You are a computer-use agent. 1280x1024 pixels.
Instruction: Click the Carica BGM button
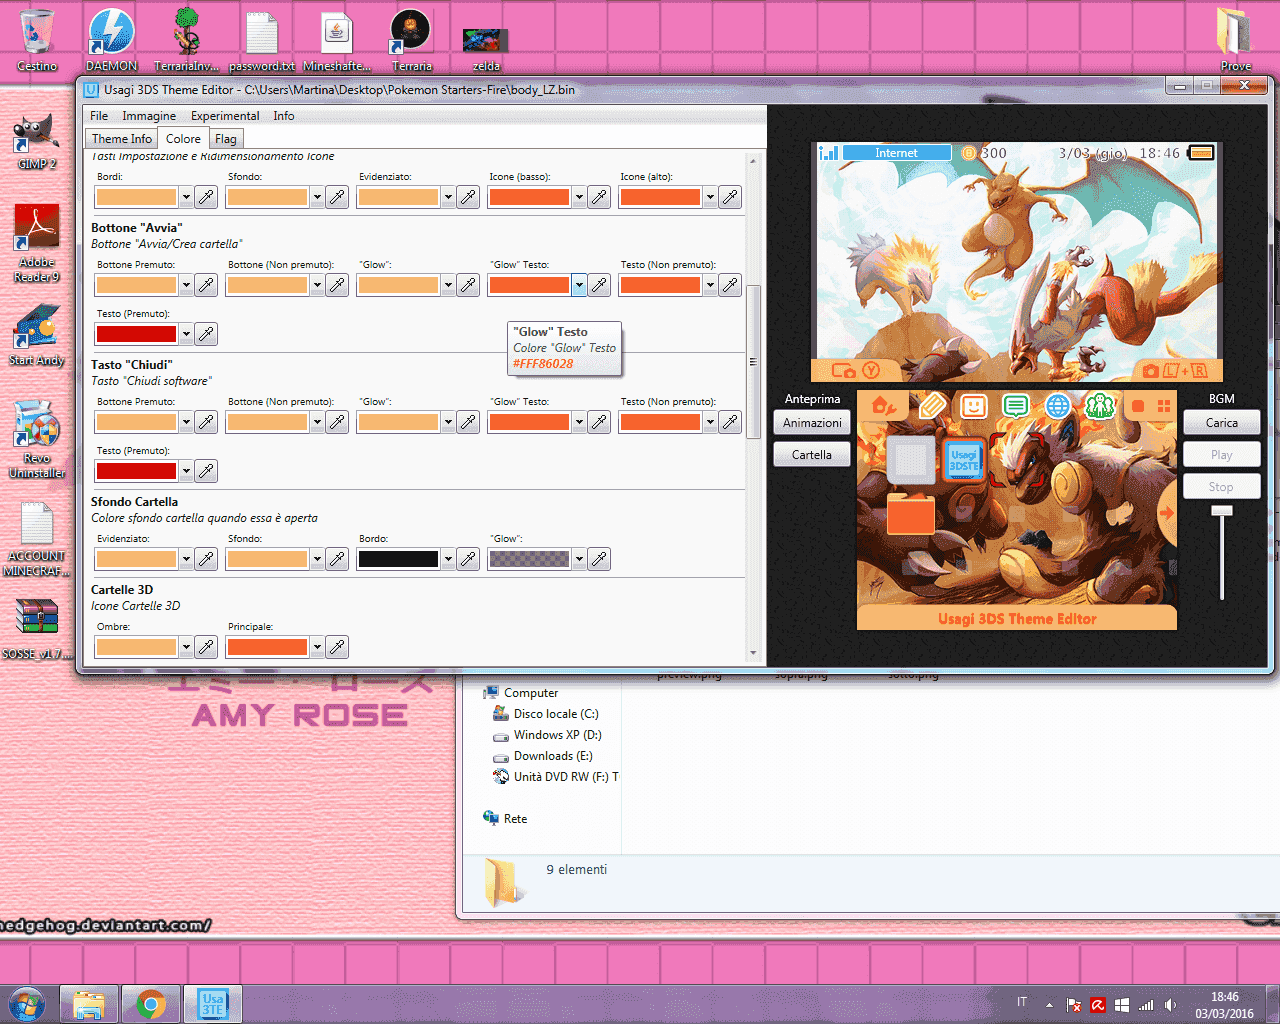(1221, 423)
